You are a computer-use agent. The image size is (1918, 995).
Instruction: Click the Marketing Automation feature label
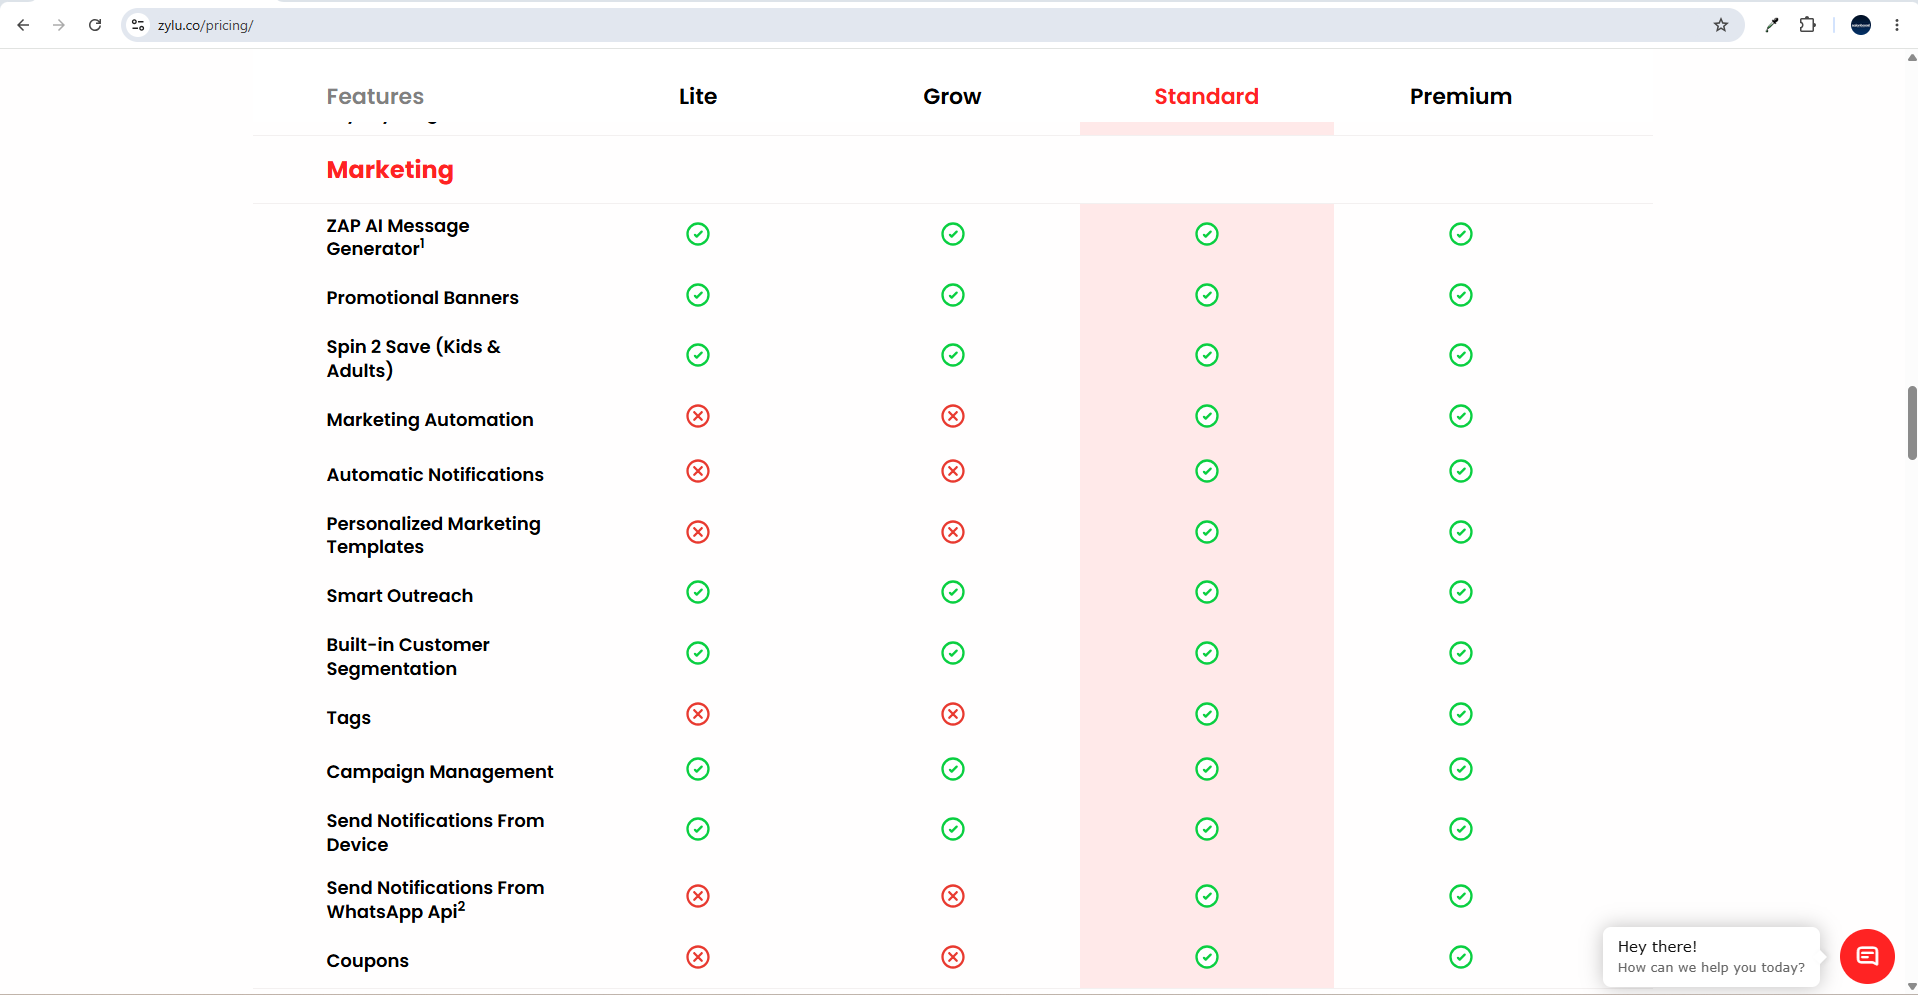(430, 420)
